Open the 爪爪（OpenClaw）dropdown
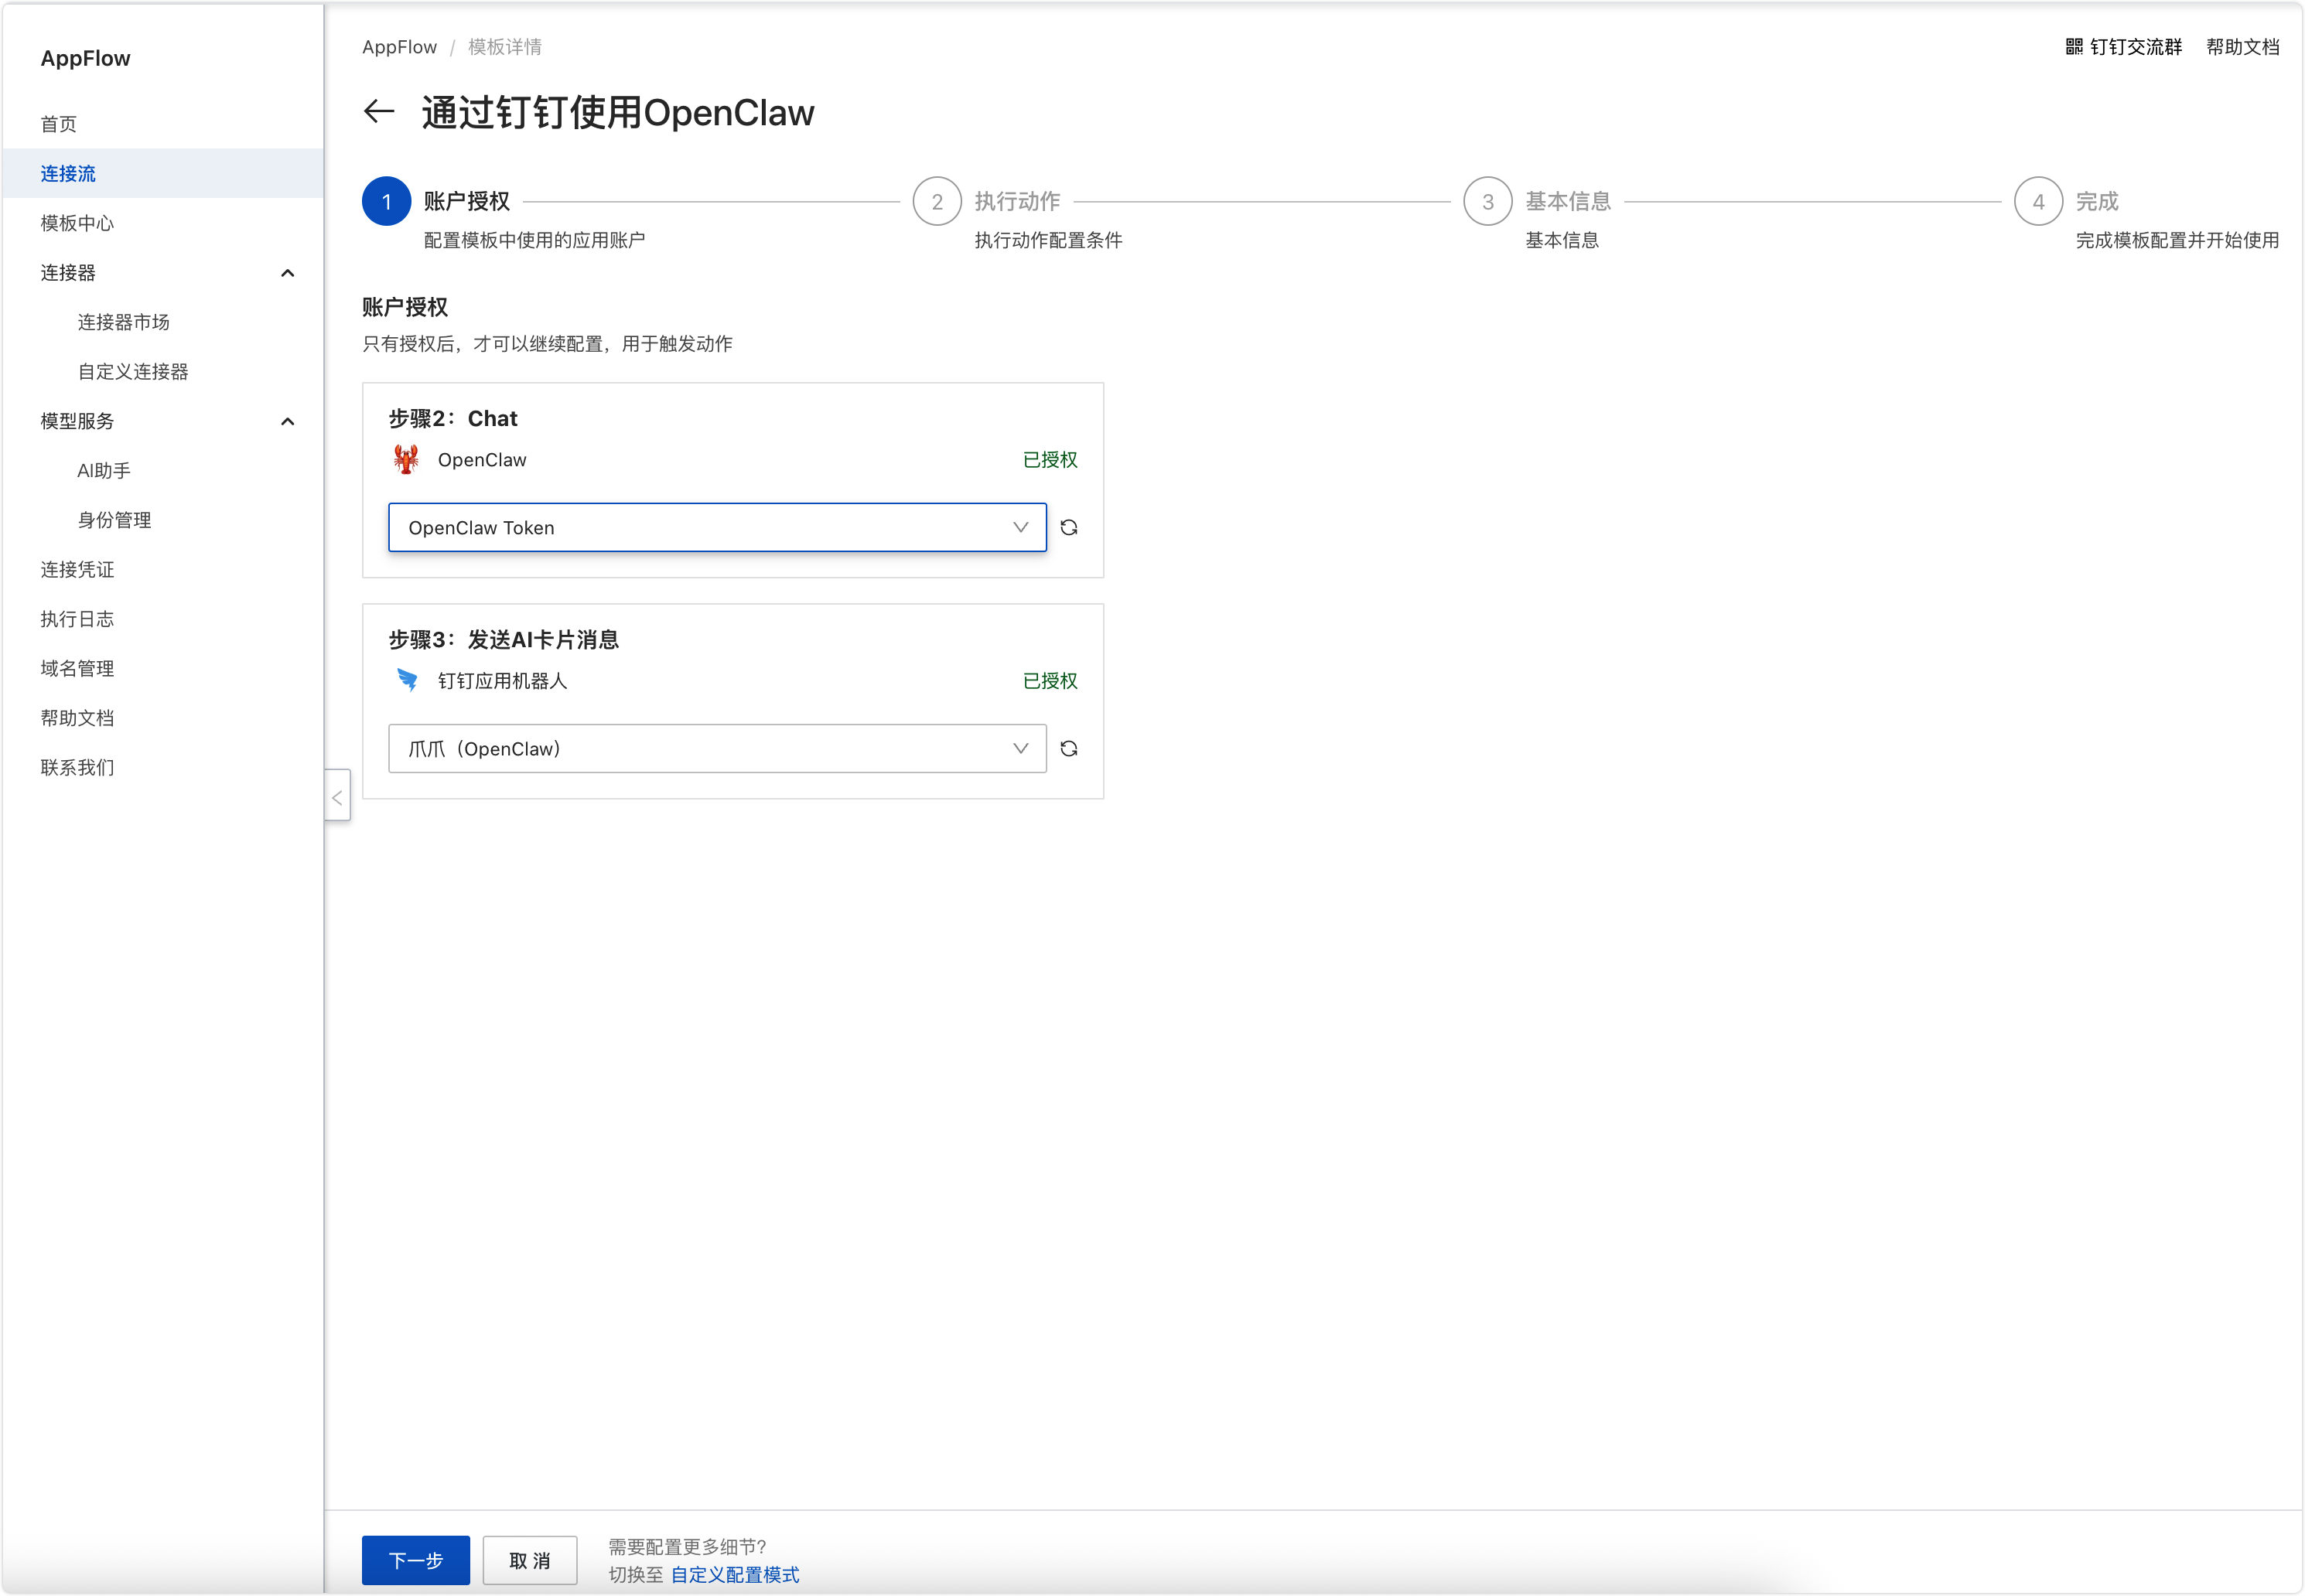This screenshot has width=2305, height=1596. point(717,749)
